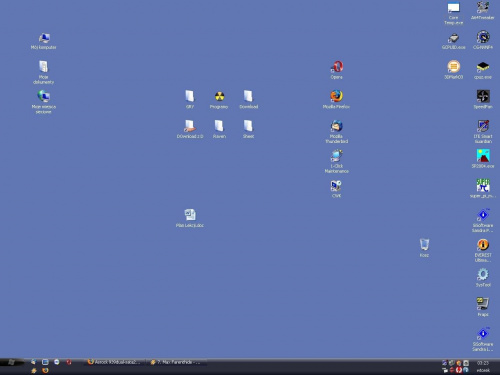Select the 3DMark03 orange icon
Screen dimensions: 500x375
[453, 70]
